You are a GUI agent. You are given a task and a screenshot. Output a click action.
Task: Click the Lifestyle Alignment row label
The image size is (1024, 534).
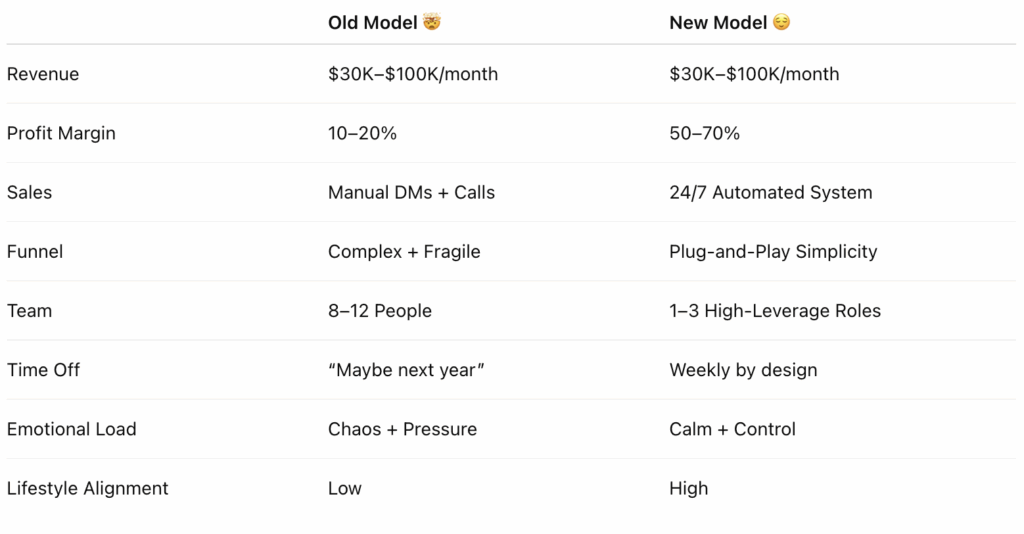pyautogui.click(x=88, y=488)
